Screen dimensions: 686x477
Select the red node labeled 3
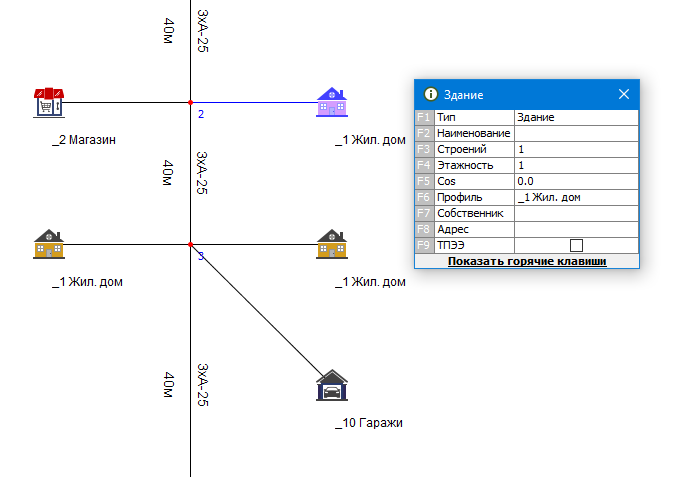click(190, 244)
